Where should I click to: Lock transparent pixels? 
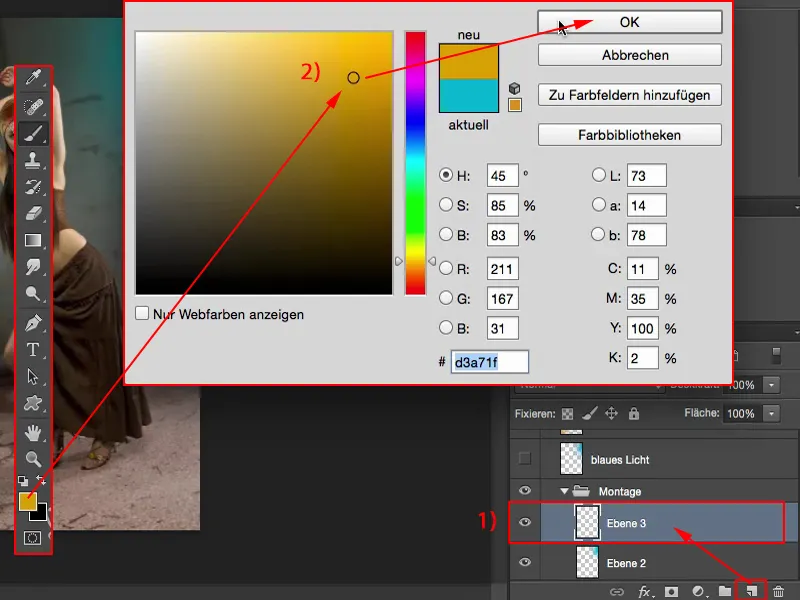(567, 414)
